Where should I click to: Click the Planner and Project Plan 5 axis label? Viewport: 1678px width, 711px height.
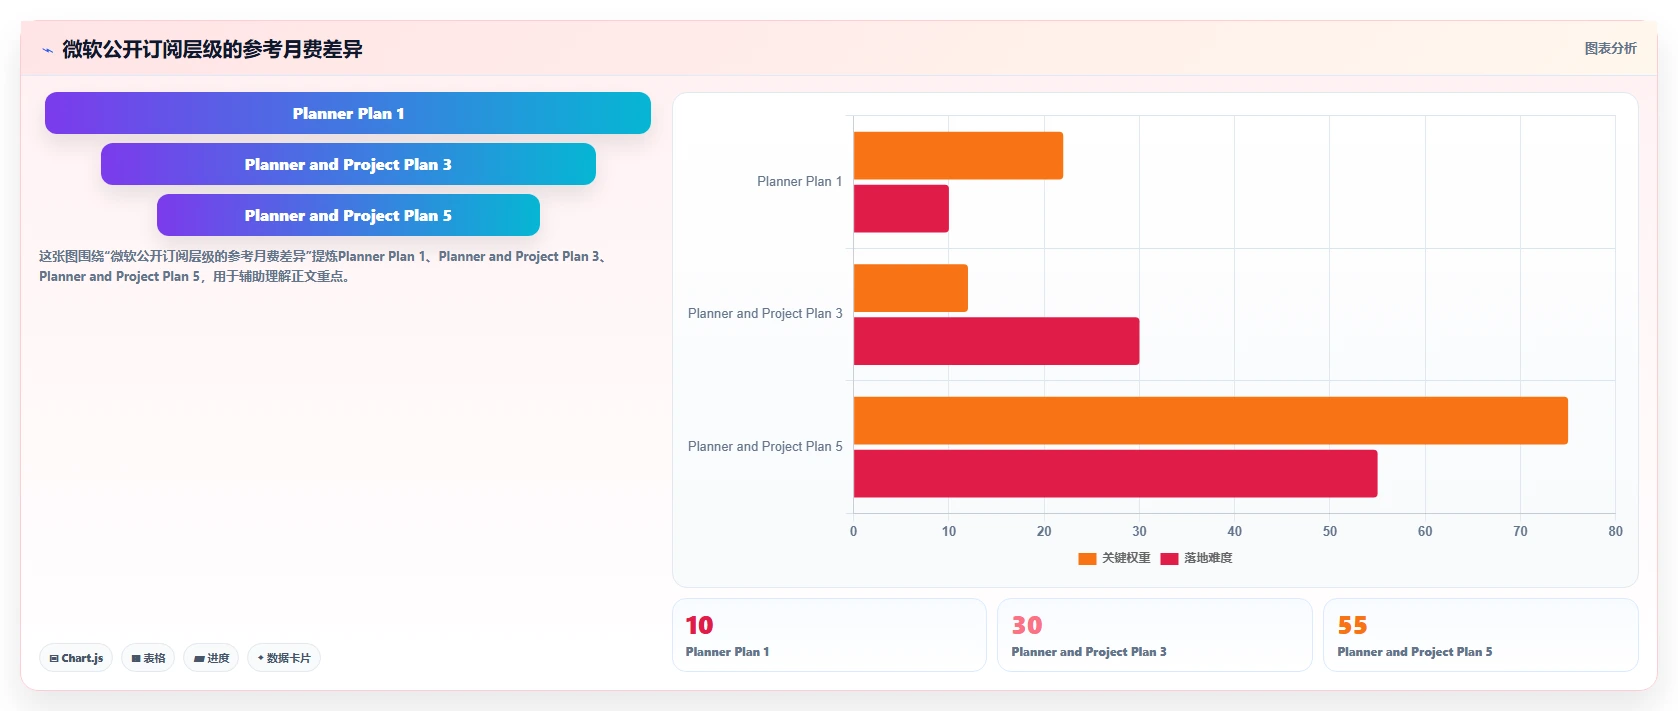point(765,447)
